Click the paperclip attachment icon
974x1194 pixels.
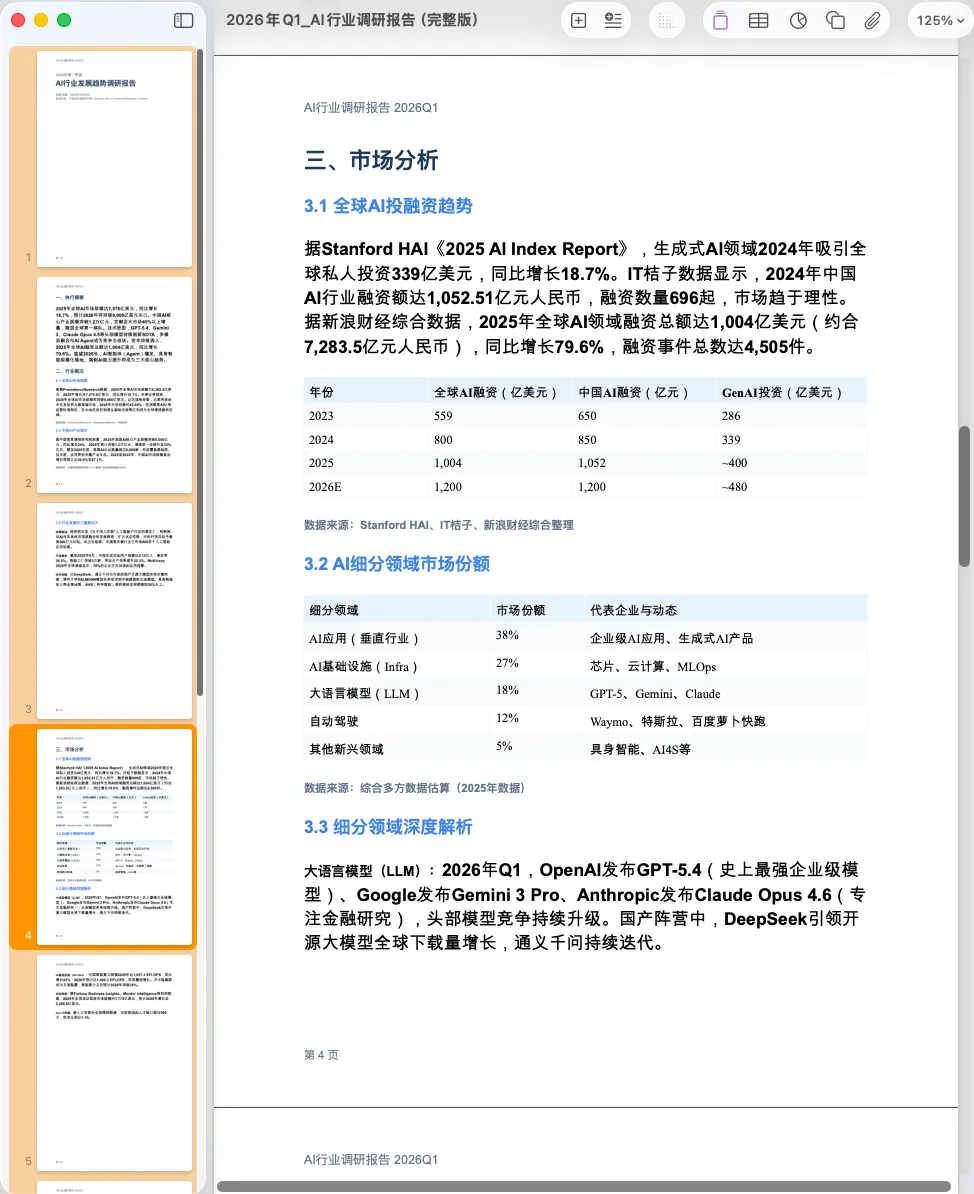[x=872, y=21]
